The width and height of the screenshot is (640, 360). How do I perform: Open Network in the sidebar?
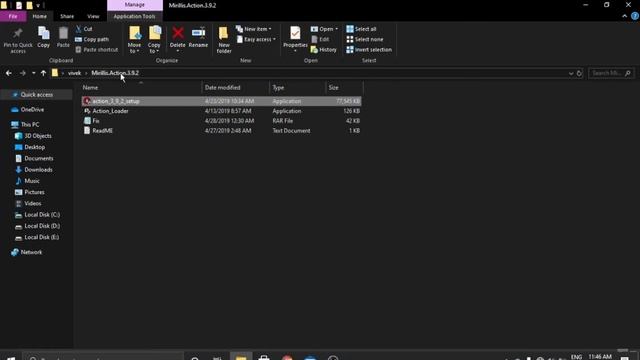pos(31,252)
